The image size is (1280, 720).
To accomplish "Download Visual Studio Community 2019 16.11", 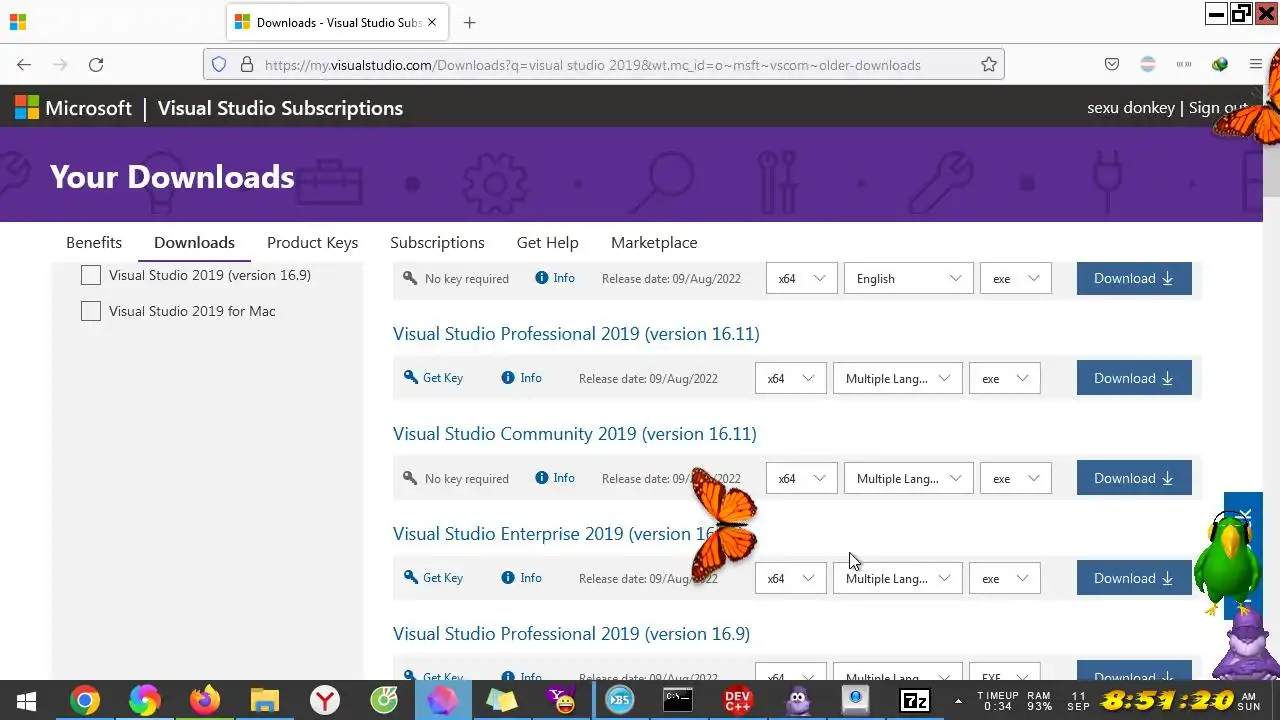I will pos(1134,478).
